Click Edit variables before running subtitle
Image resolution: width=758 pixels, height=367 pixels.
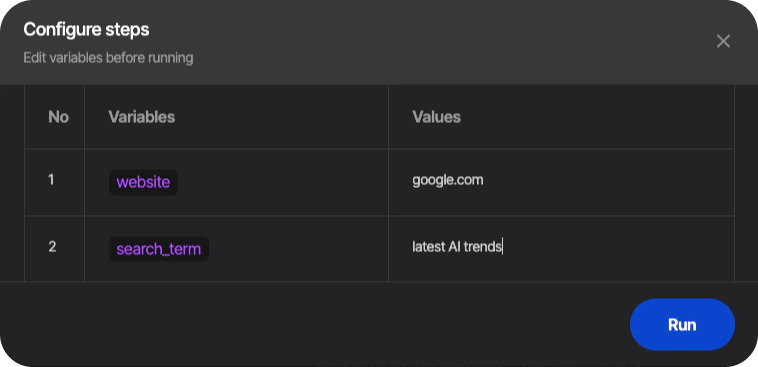(108, 58)
